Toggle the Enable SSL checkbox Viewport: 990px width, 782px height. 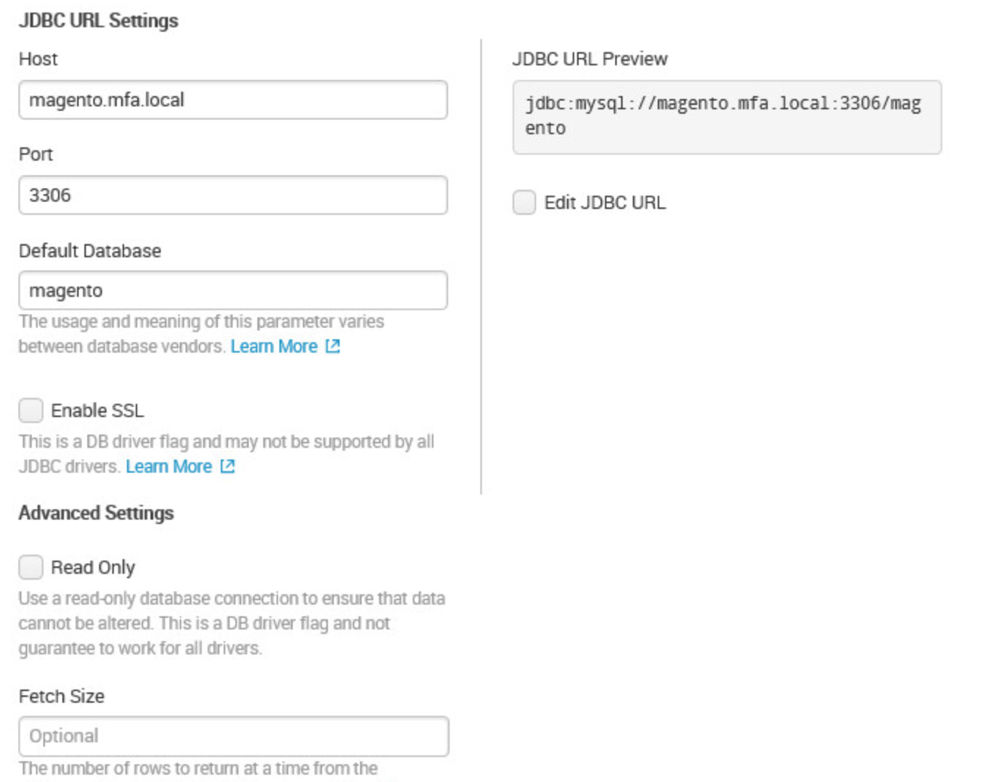[30, 410]
